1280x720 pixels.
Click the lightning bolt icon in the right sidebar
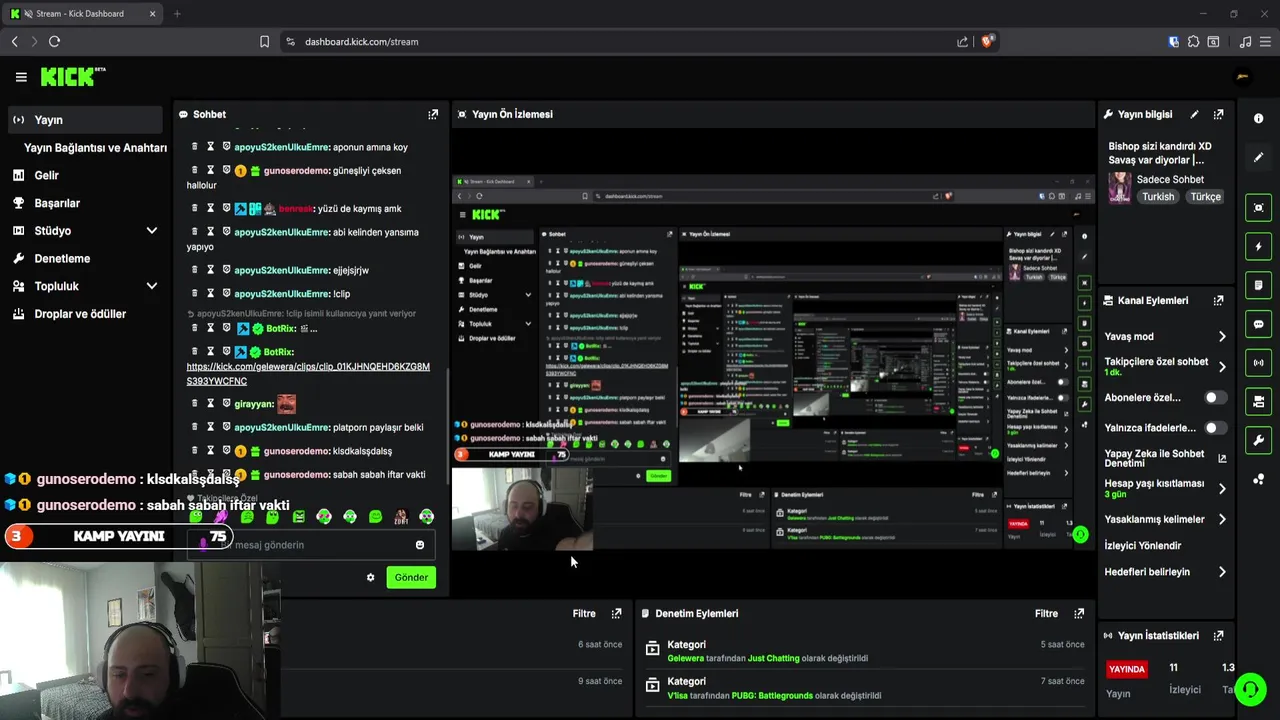tap(1258, 247)
